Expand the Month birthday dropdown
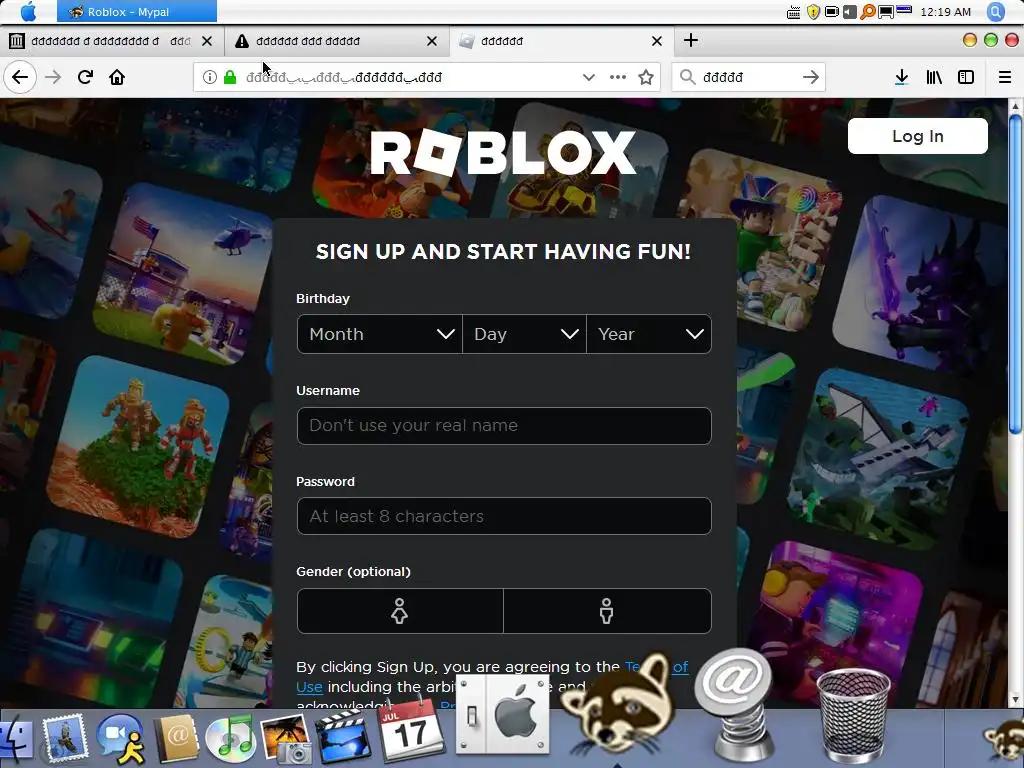Screen dimensions: 1024x768 (379, 334)
